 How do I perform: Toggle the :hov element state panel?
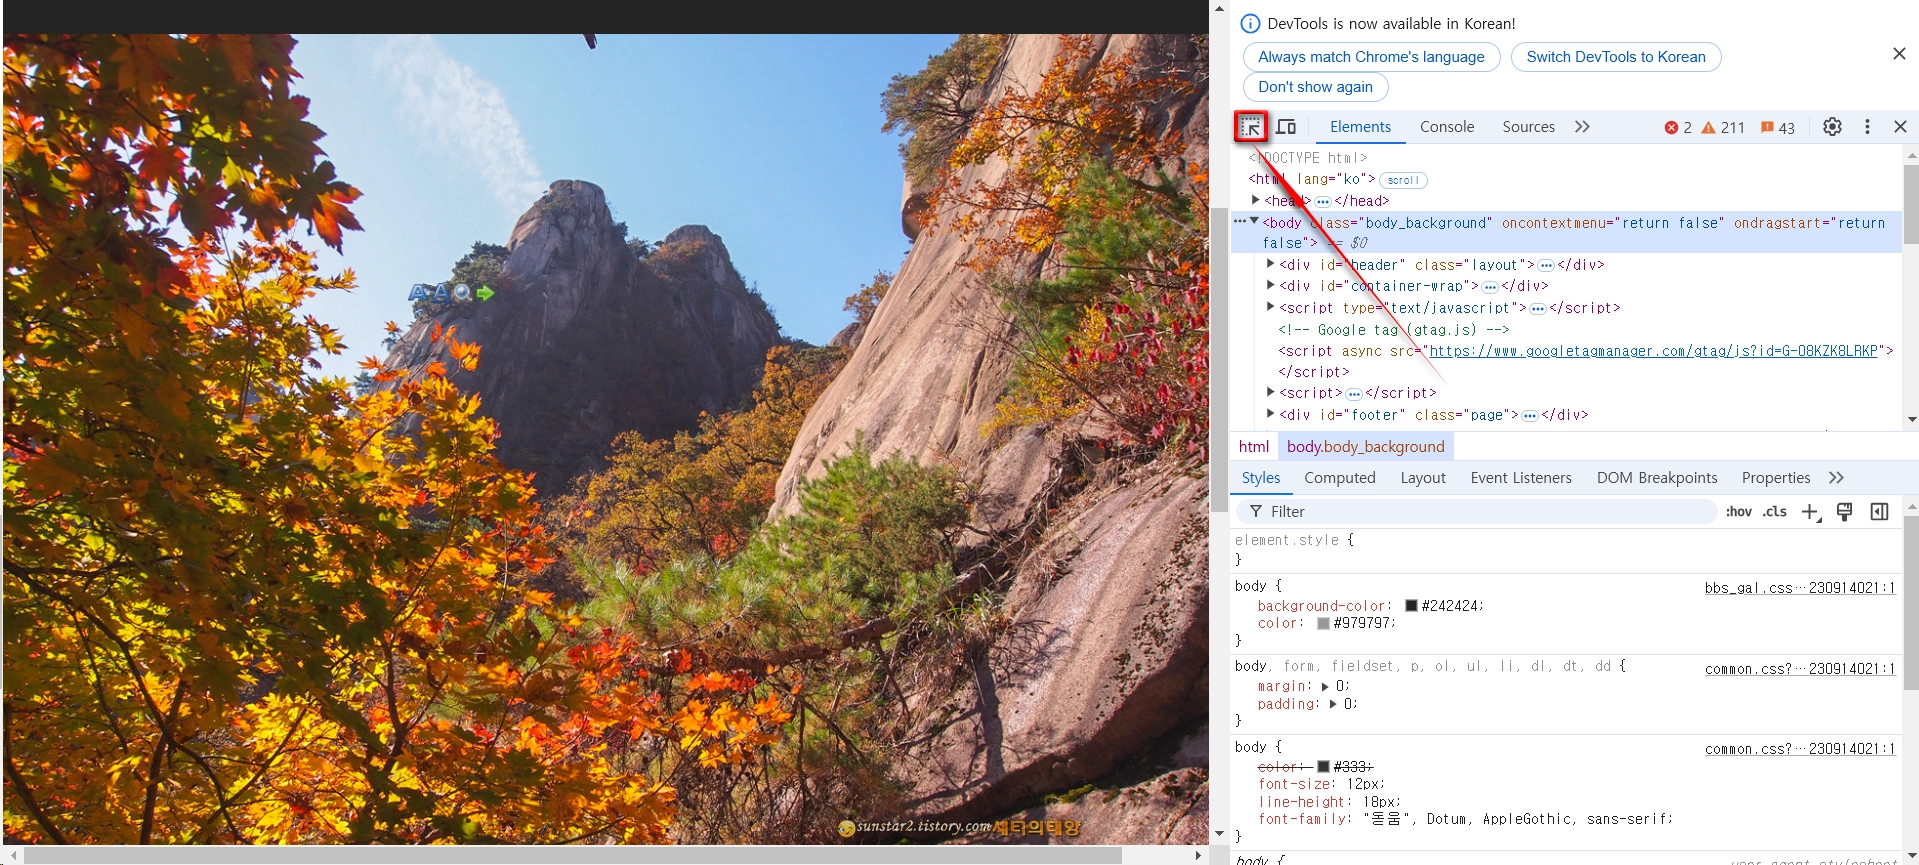pyautogui.click(x=1739, y=512)
